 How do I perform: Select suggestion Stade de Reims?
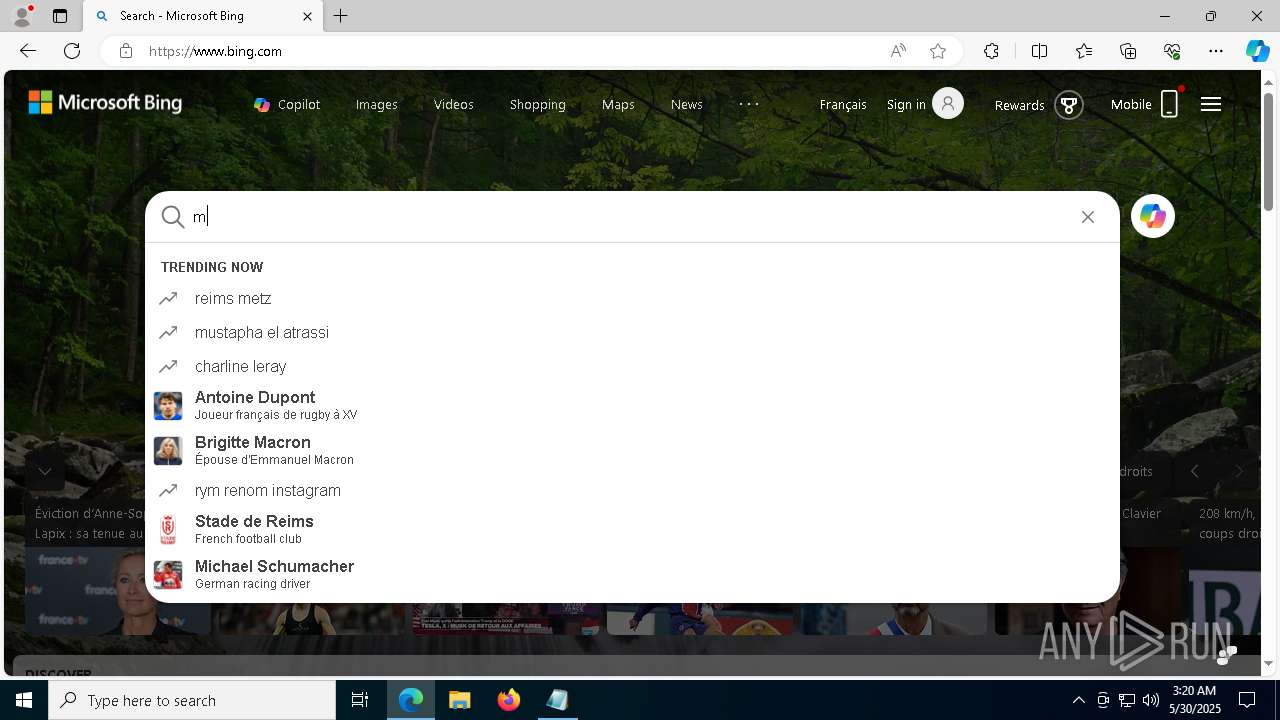point(632,529)
